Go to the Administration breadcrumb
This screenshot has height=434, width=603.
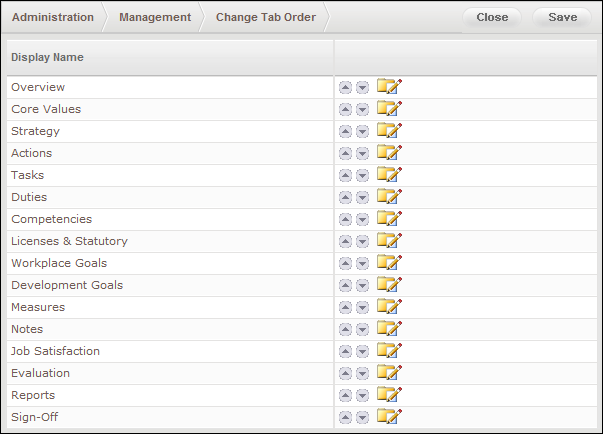tap(53, 17)
